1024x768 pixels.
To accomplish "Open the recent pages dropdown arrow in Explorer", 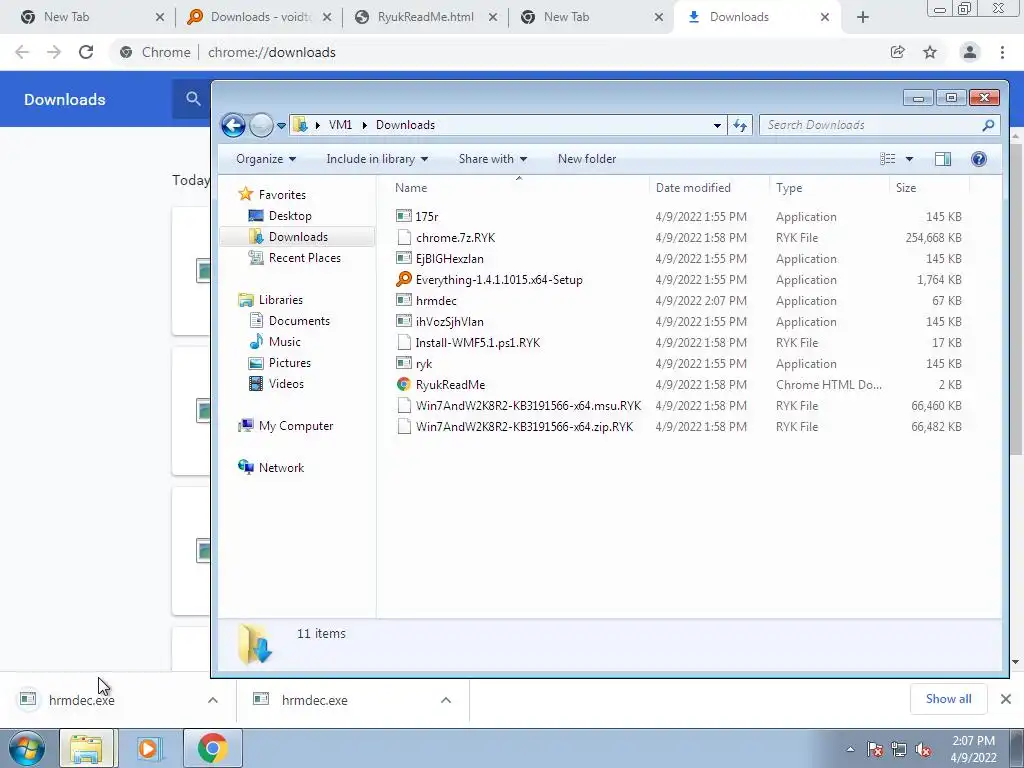I will 281,125.
